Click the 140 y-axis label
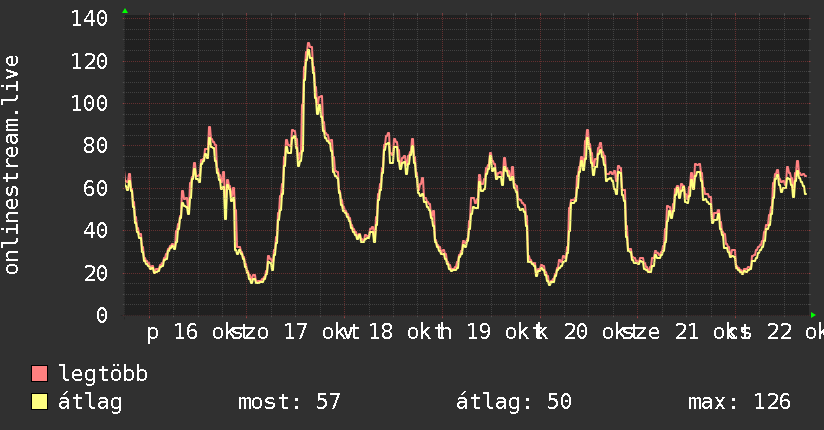This screenshot has height=430, width=824. coord(89,19)
